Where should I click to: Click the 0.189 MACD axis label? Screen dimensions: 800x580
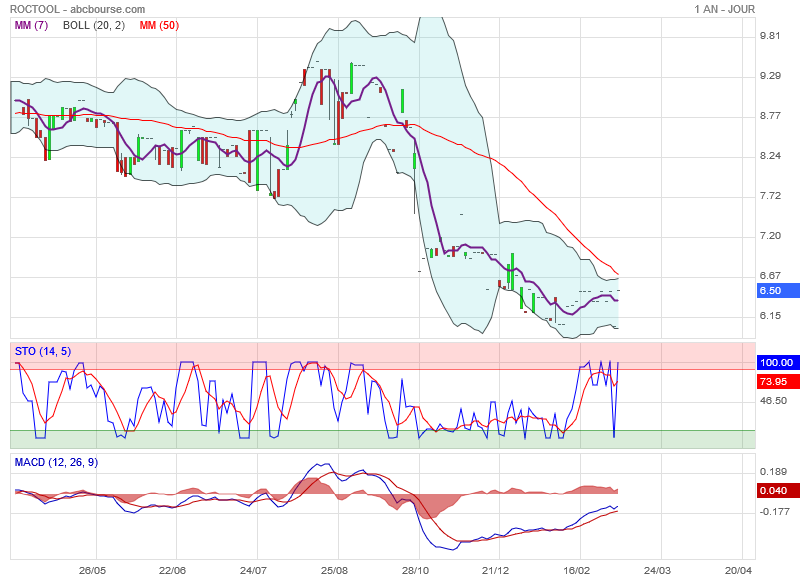tap(773, 471)
